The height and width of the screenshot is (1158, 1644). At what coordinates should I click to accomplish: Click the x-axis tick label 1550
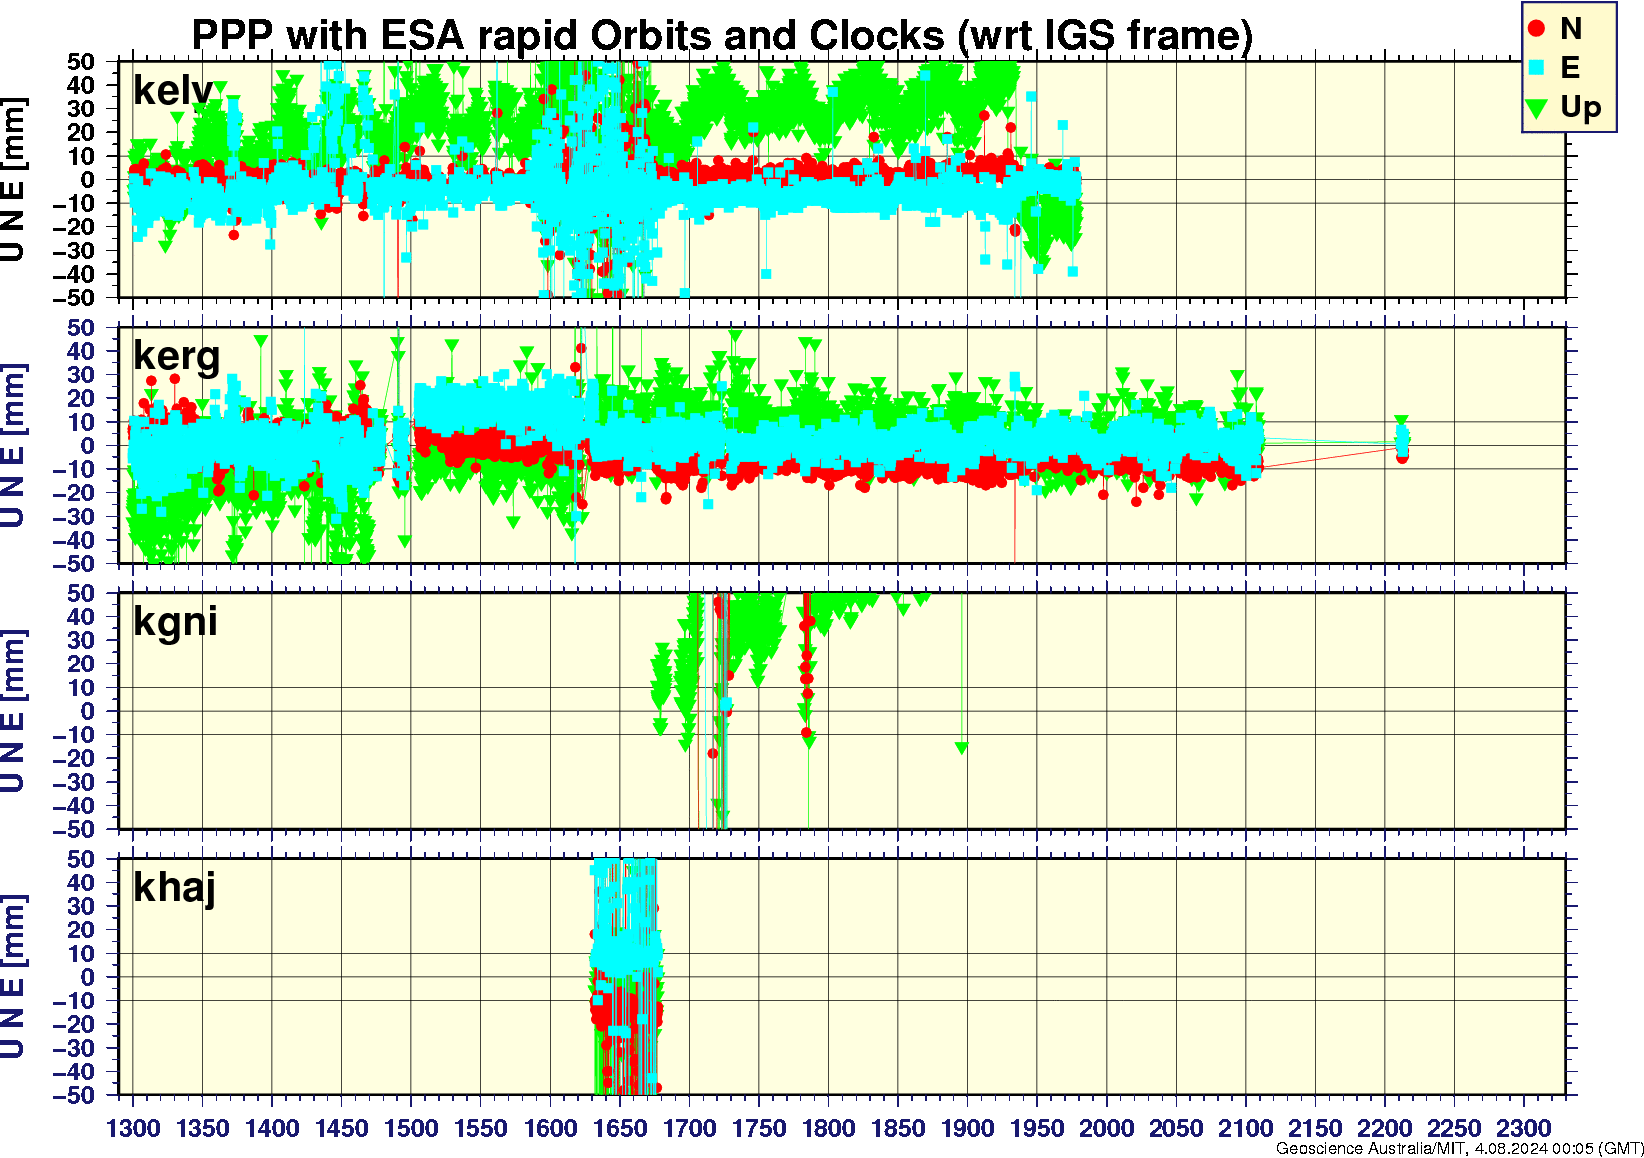481,1128
